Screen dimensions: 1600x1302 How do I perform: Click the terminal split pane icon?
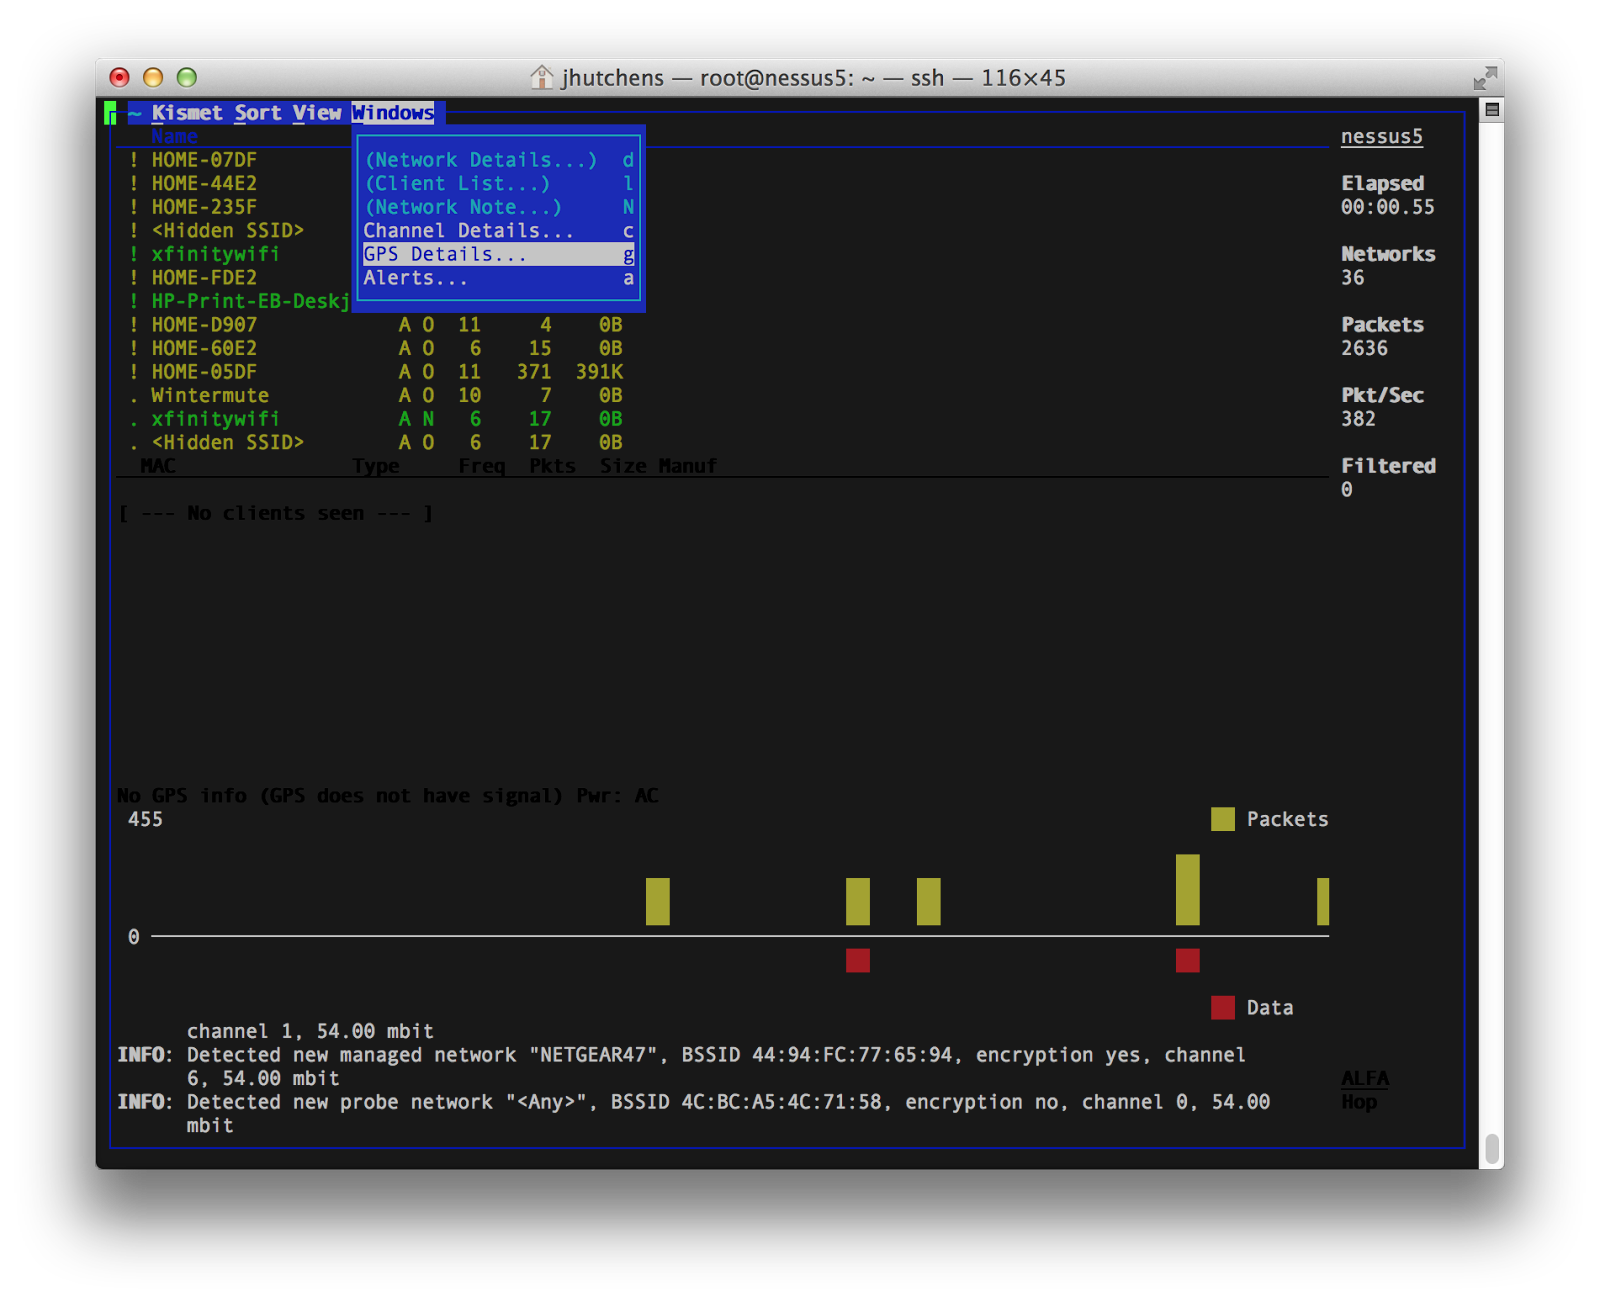1492,110
